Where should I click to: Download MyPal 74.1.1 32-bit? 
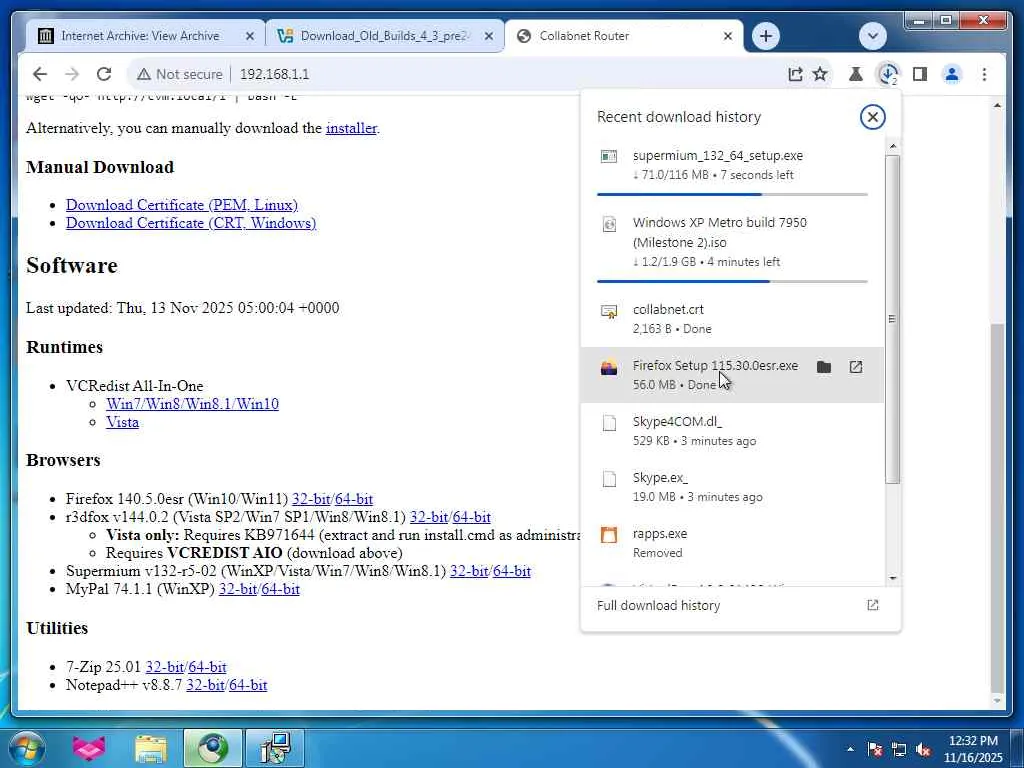[238, 588]
